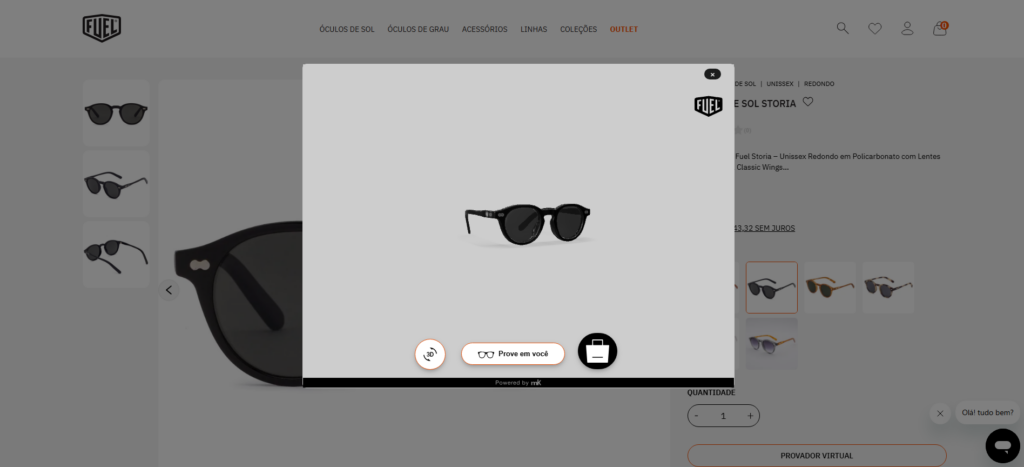1024x467 pixels.
Task: Expand the Coleções menu
Action: (x=578, y=29)
